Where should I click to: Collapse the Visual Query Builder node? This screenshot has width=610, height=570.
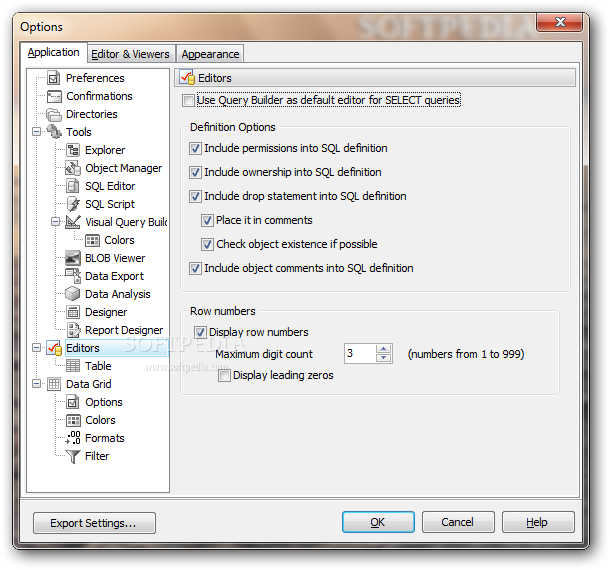pyautogui.click(x=56, y=222)
